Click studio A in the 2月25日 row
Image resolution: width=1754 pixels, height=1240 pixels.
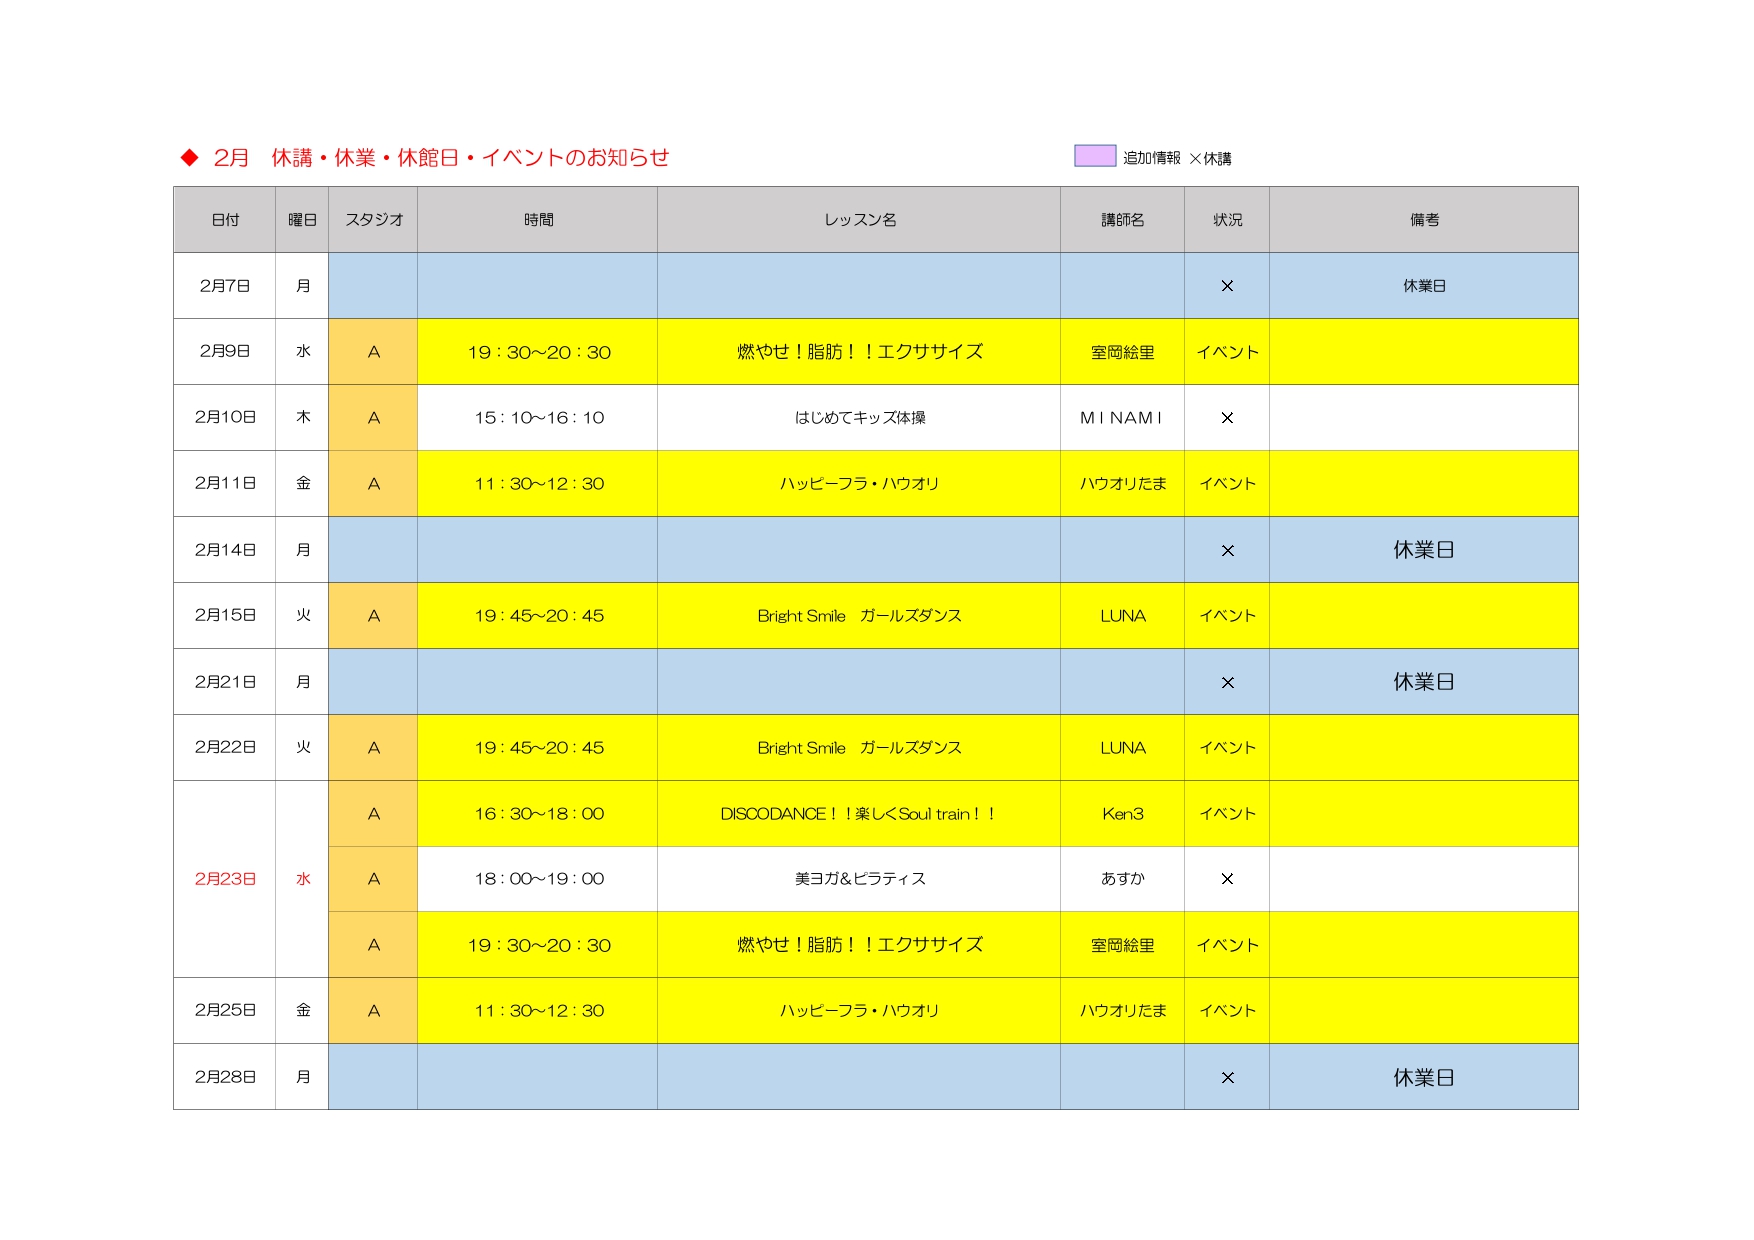tap(373, 1011)
